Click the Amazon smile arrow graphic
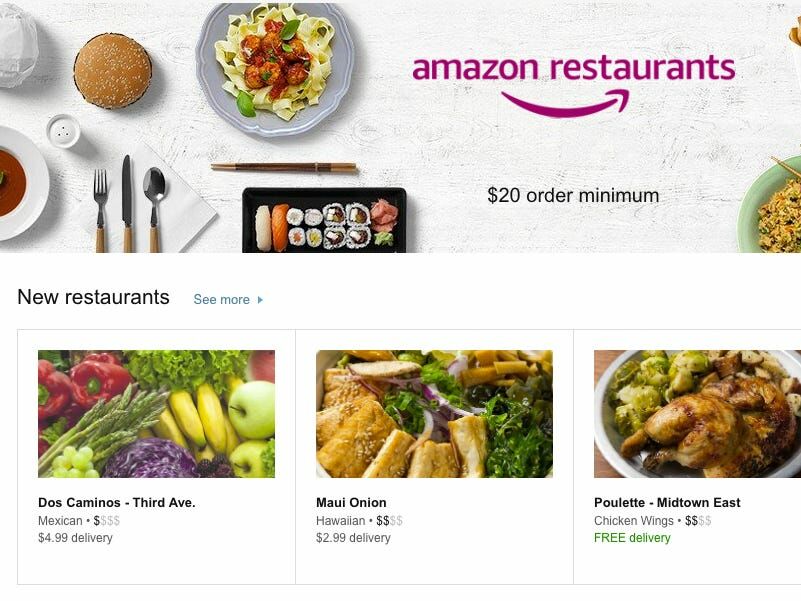Screen dimensions: 801x601 566,104
